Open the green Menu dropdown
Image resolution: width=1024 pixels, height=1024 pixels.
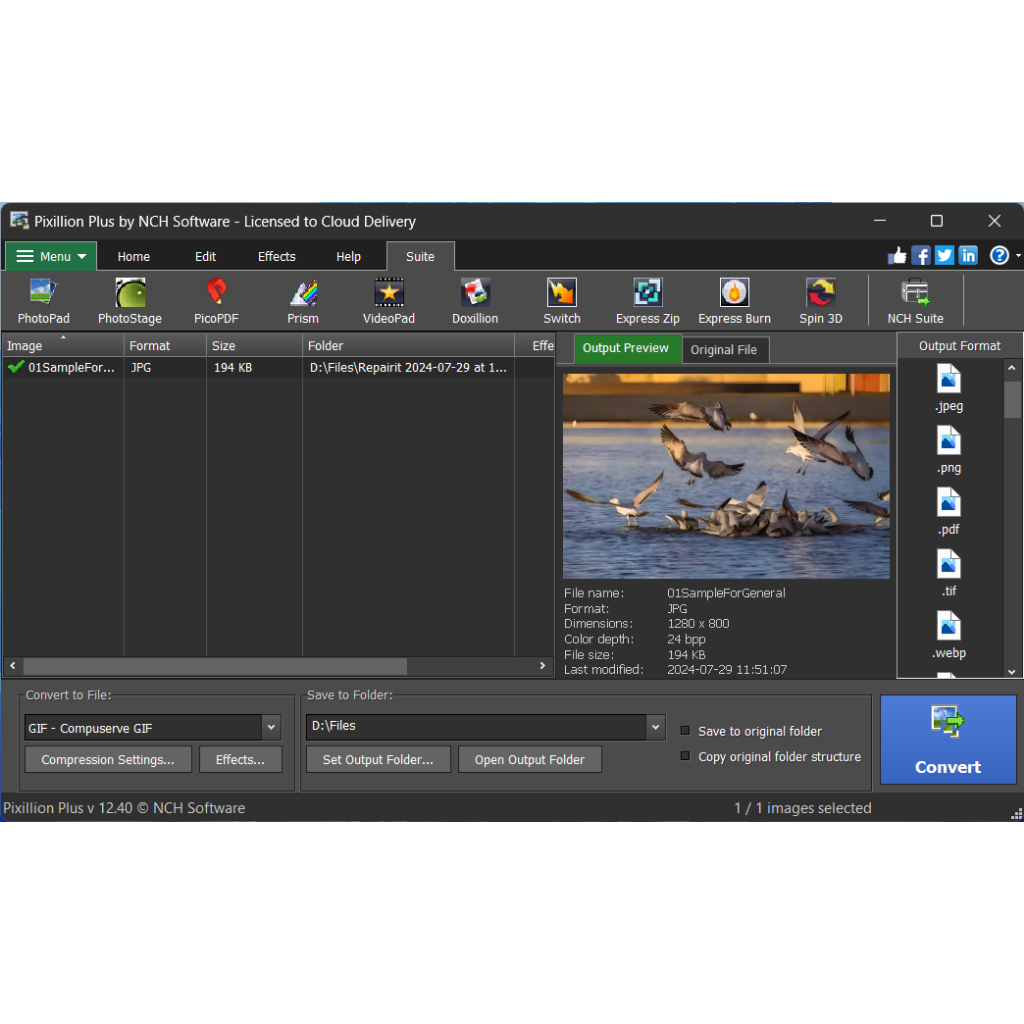tap(51, 257)
